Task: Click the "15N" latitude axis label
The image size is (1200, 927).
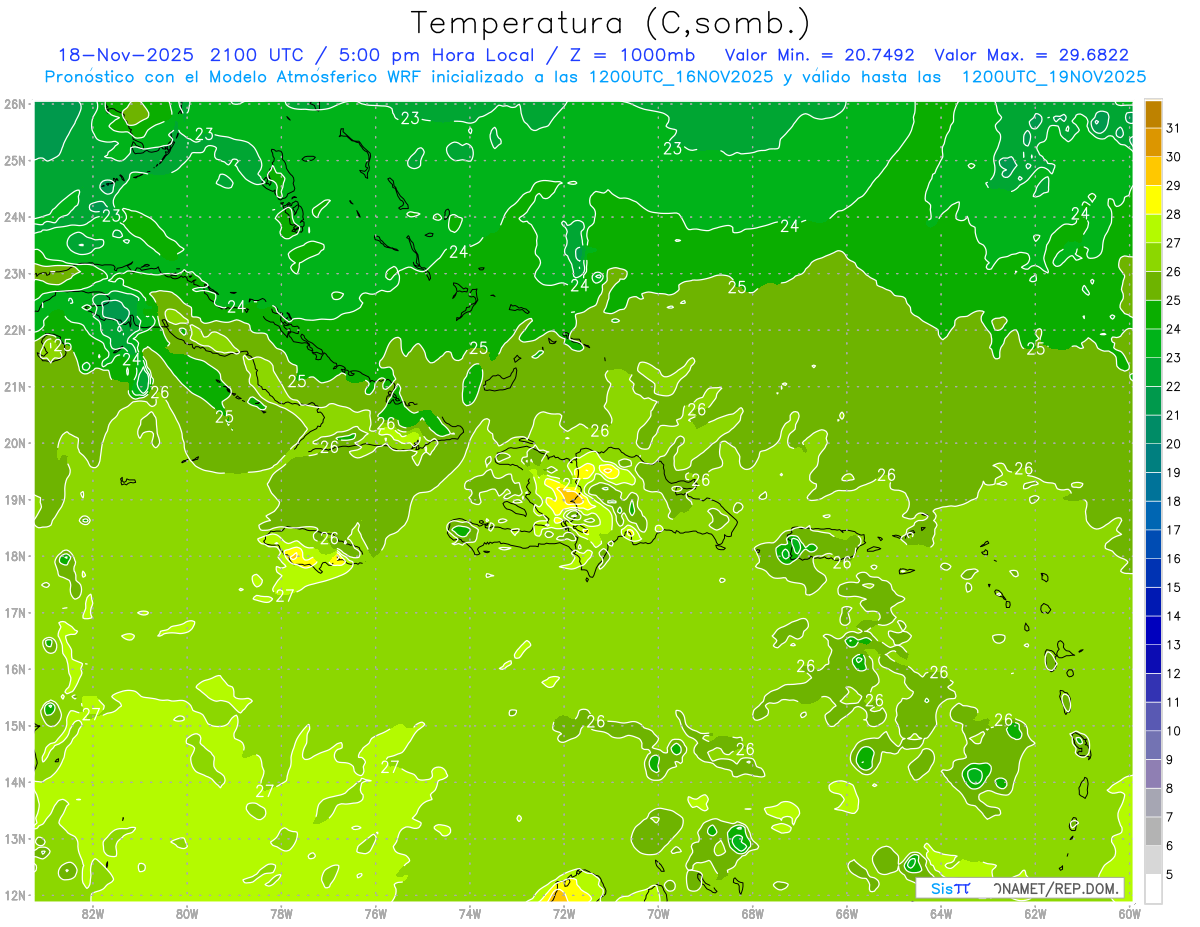Action: (15, 725)
